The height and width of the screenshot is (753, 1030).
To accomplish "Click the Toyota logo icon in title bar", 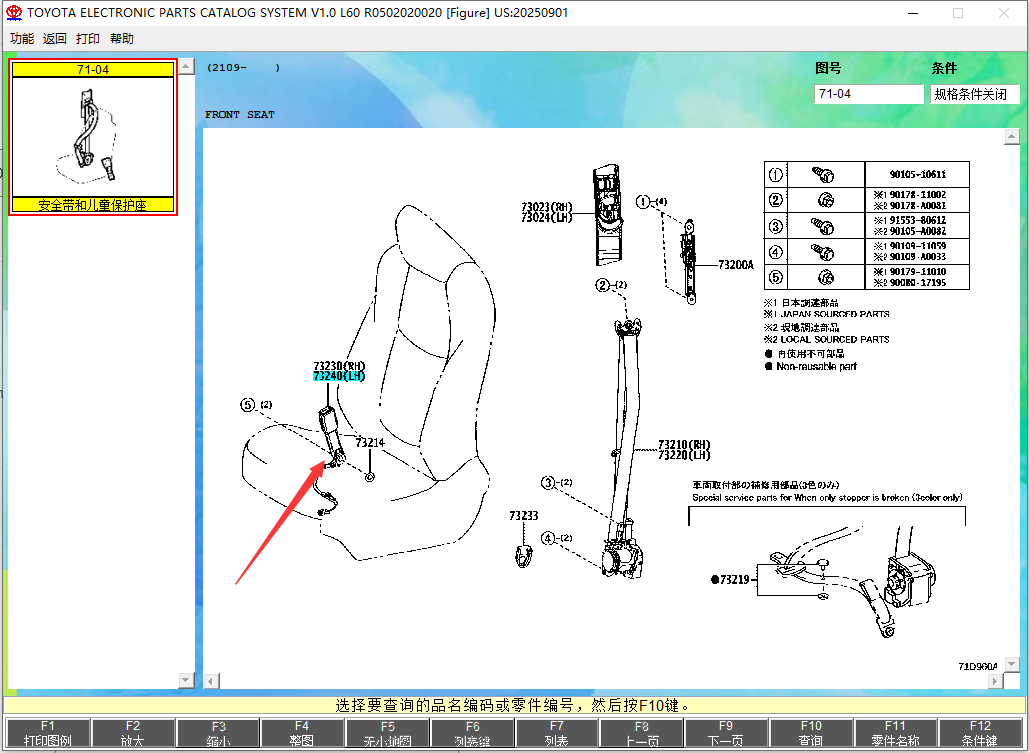I will pos(14,12).
